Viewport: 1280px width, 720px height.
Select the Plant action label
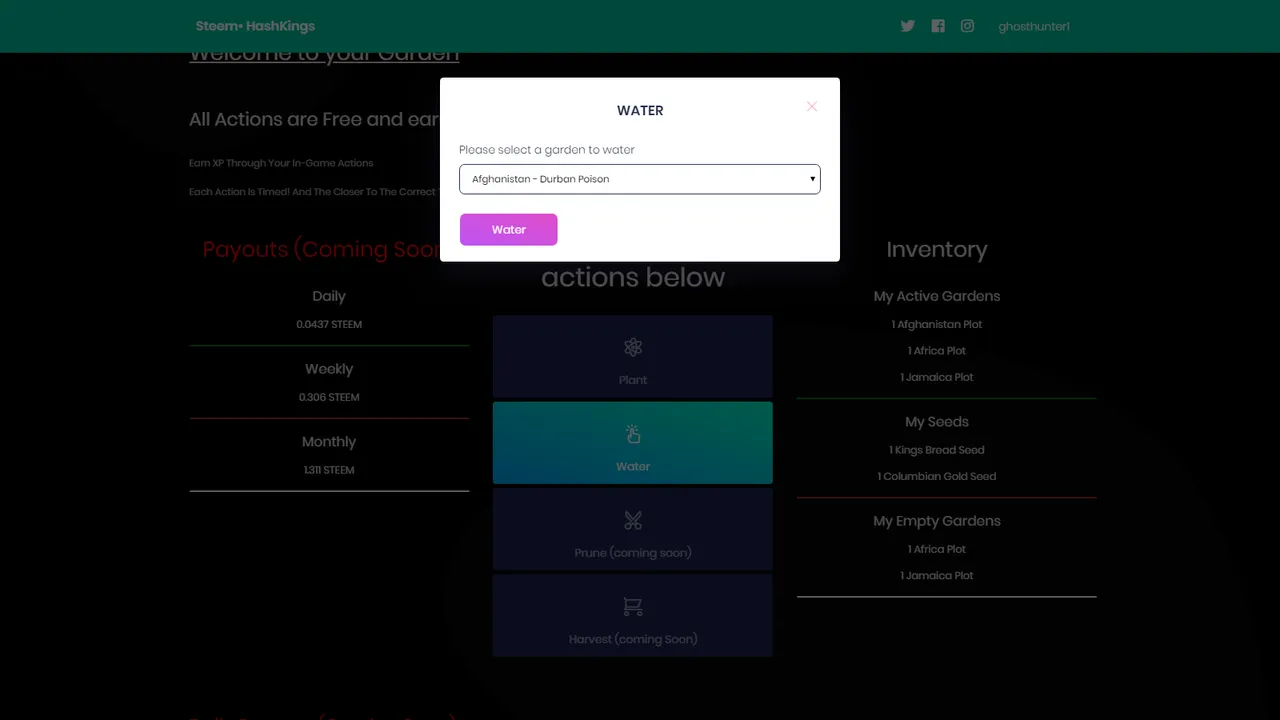tap(633, 380)
